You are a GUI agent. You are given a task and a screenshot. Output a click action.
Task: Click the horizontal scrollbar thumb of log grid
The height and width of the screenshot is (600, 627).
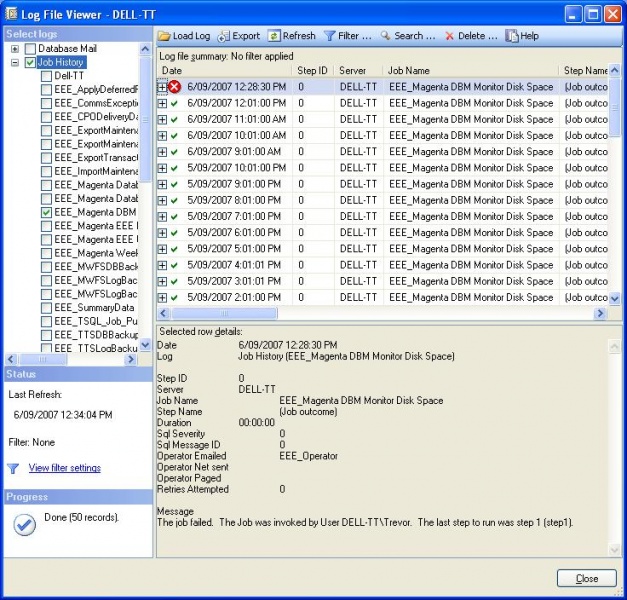[224, 314]
